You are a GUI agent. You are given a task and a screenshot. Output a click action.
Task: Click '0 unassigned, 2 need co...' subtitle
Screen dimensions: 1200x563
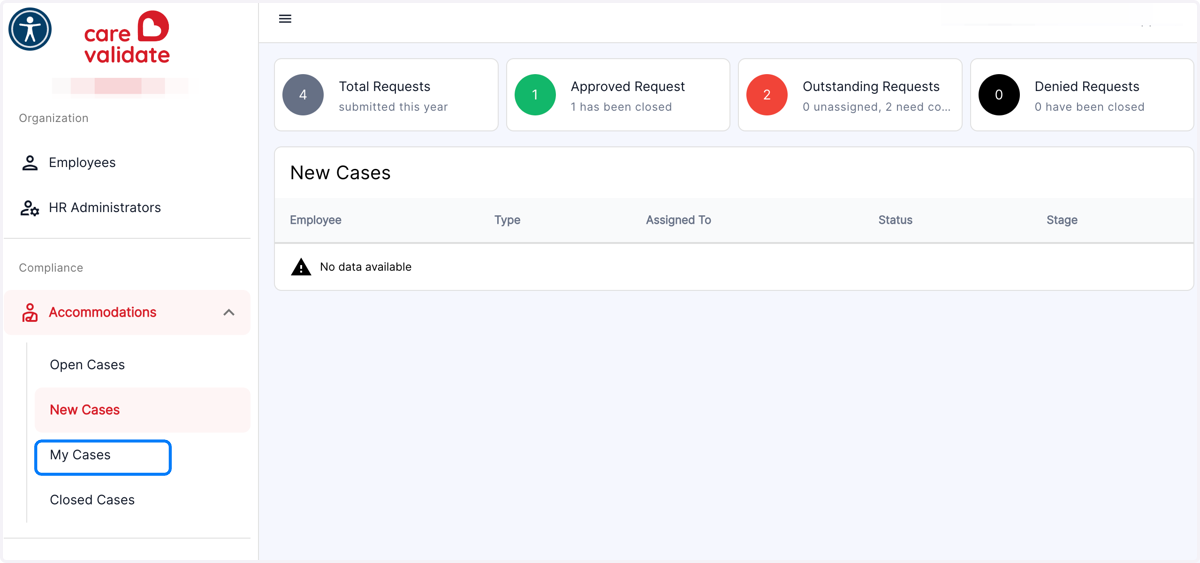point(877,107)
